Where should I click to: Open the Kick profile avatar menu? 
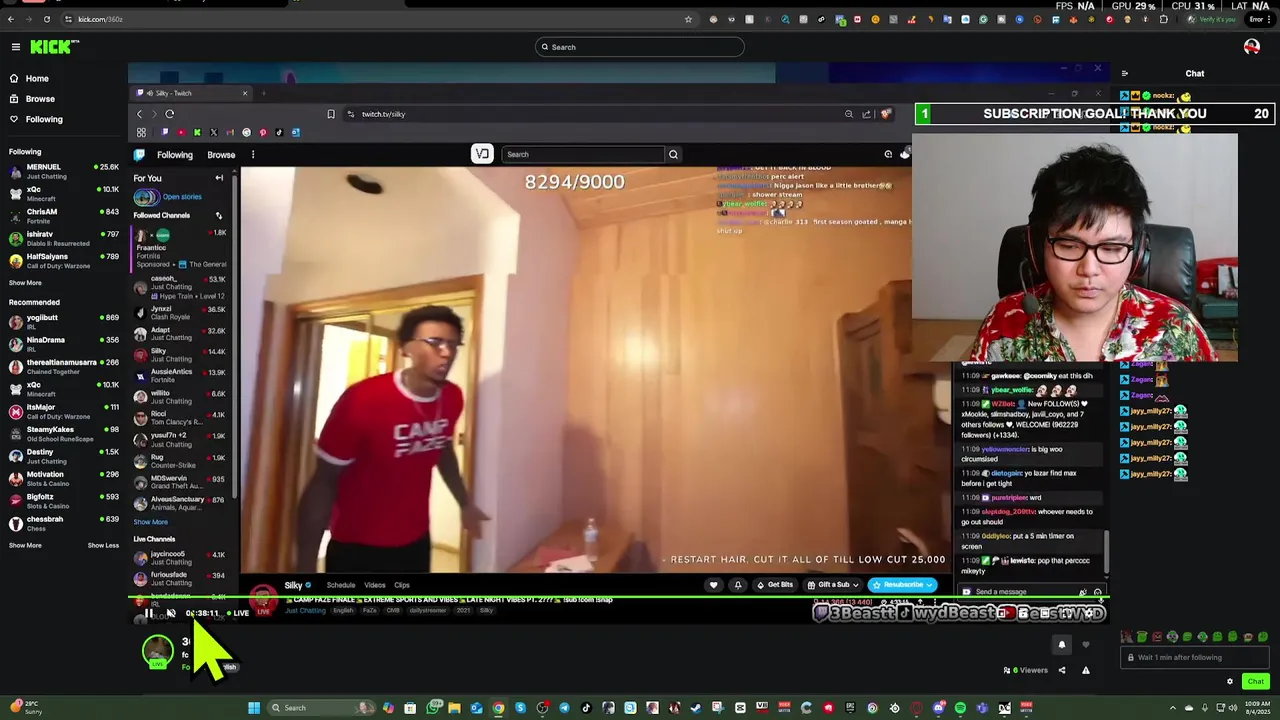[1251, 47]
